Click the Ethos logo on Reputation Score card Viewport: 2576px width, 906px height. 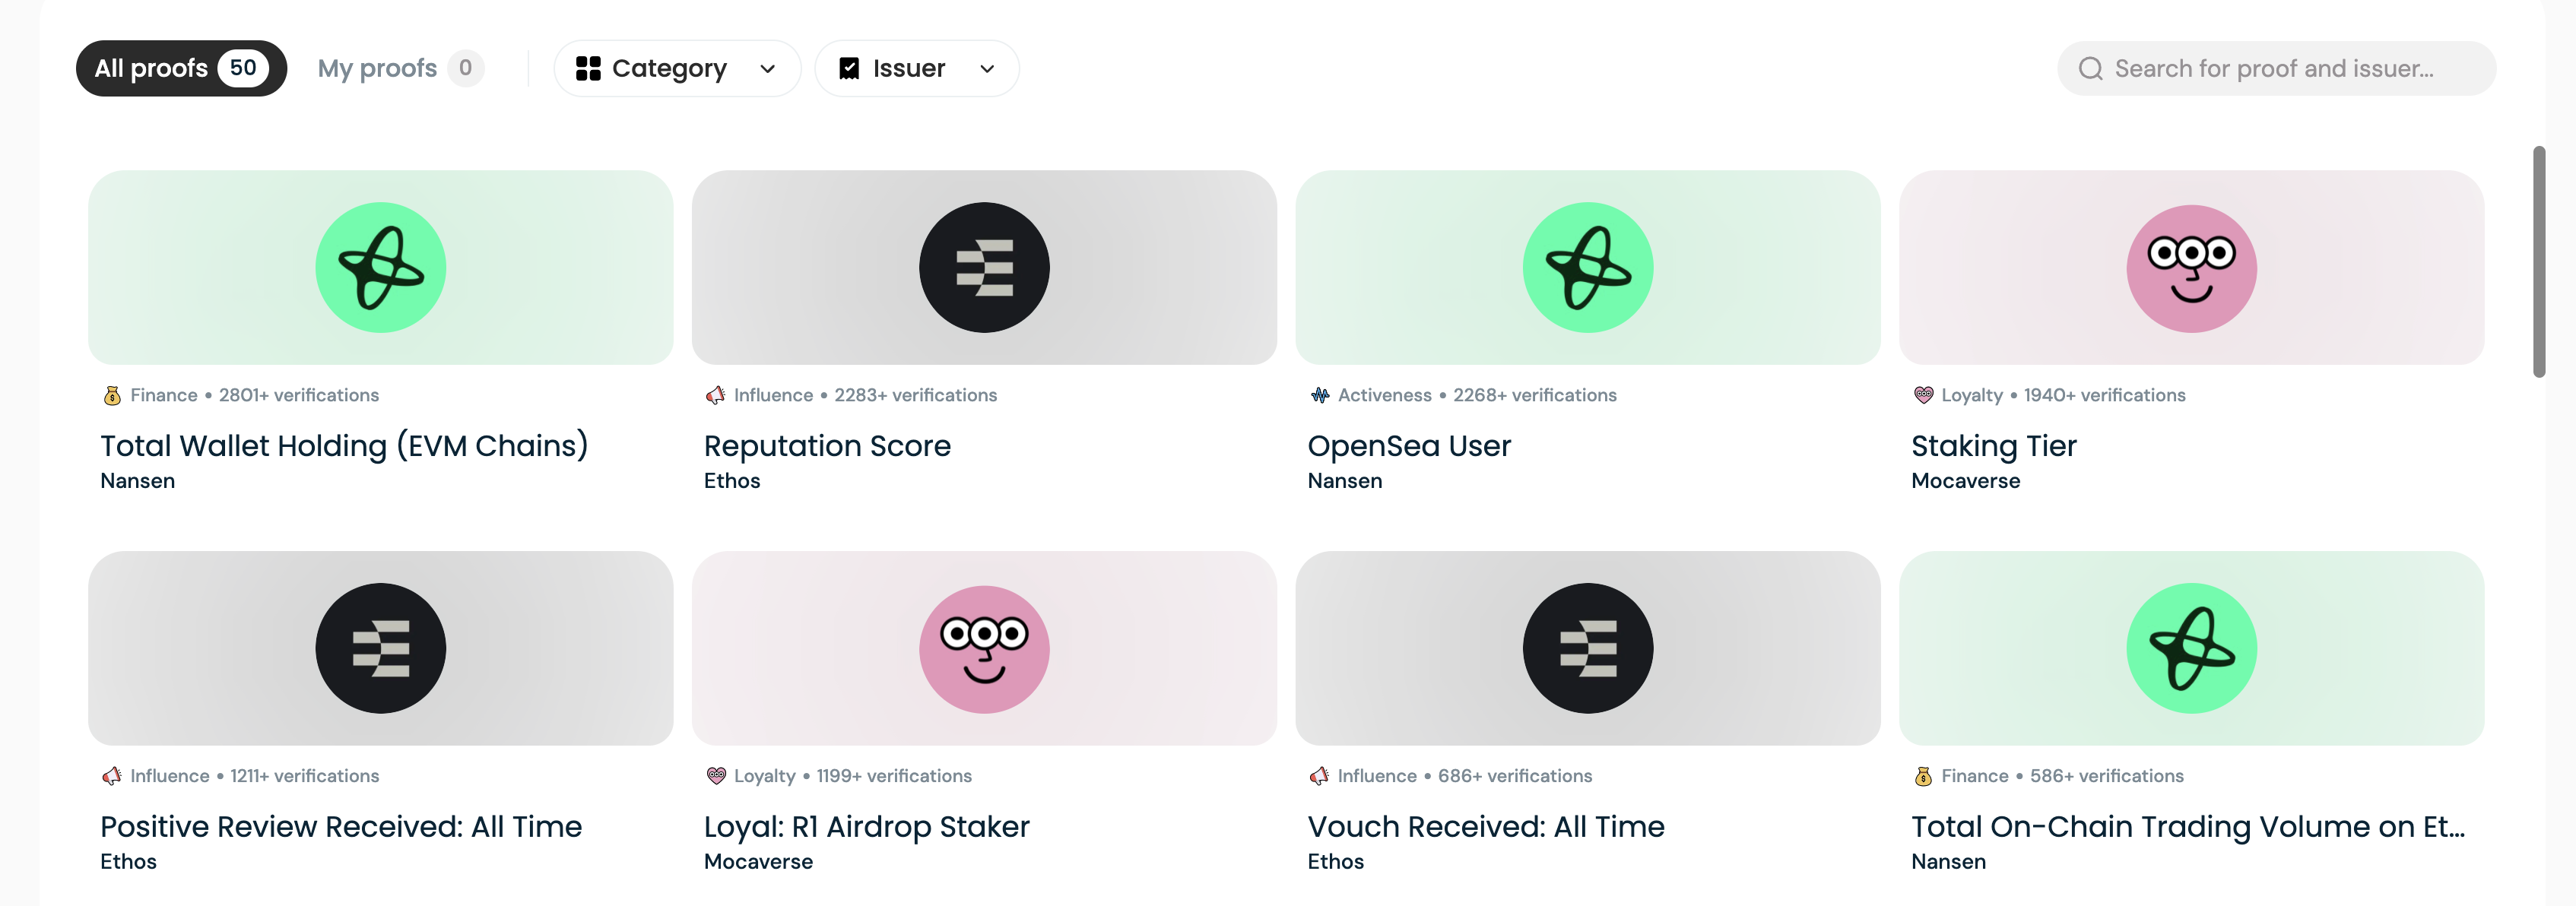click(984, 268)
